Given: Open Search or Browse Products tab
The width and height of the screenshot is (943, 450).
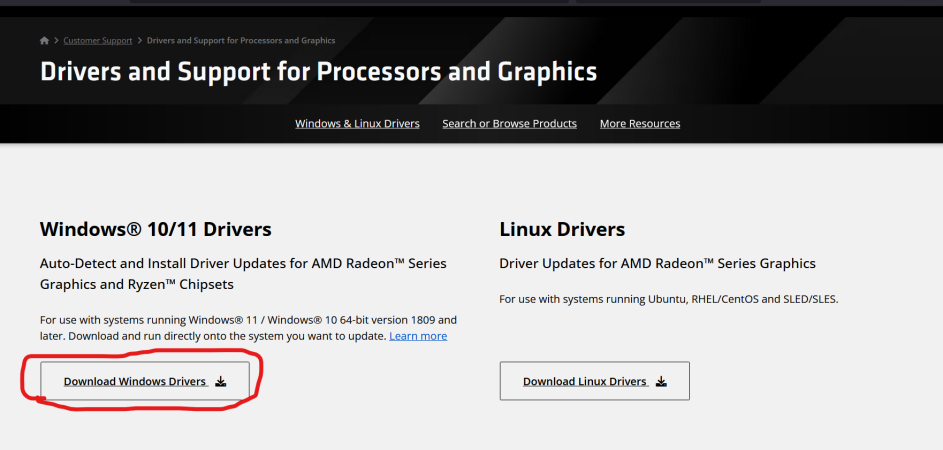Looking at the screenshot, I should coord(509,123).
